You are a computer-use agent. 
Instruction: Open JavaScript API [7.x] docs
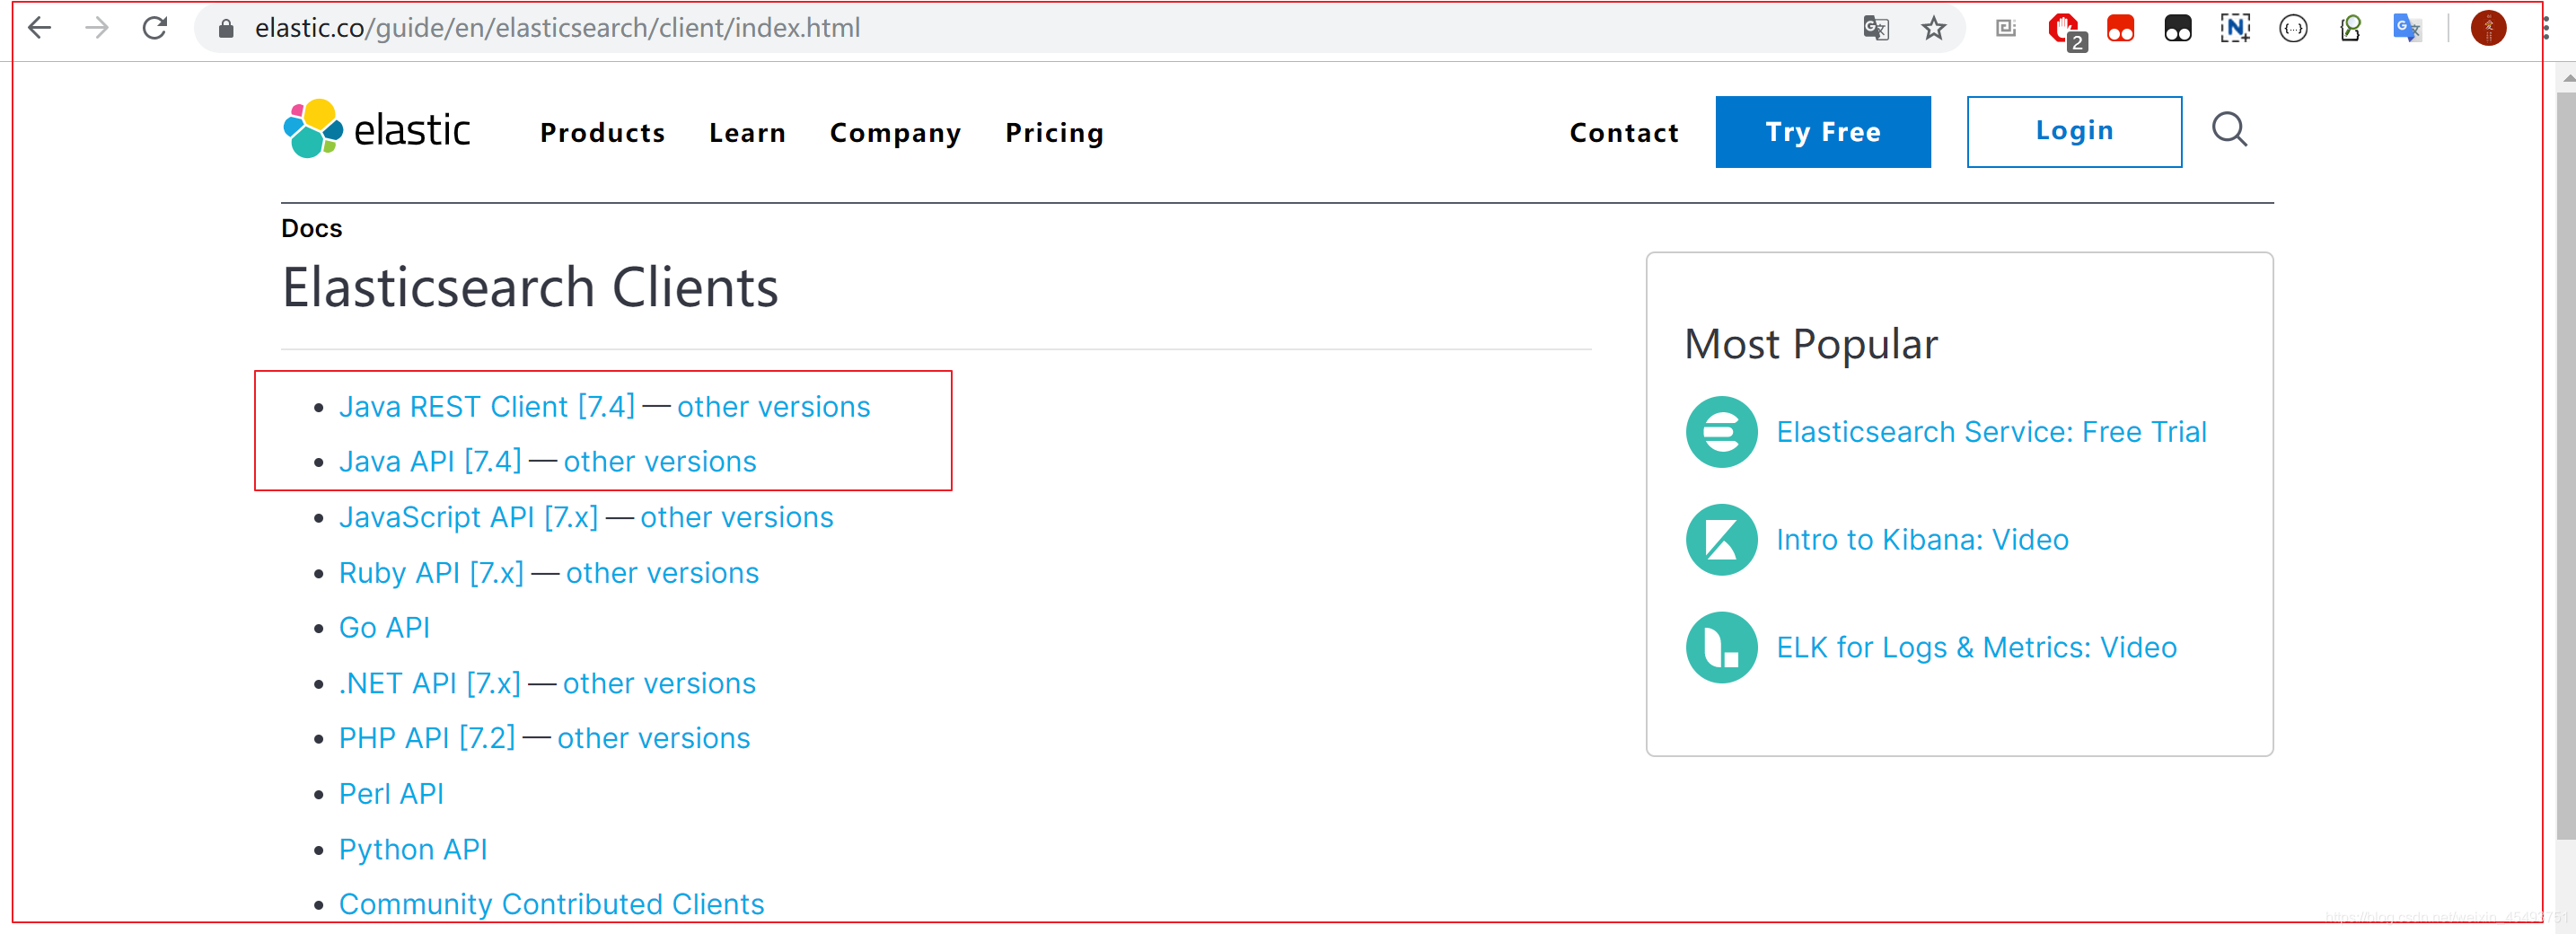click(x=468, y=518)
